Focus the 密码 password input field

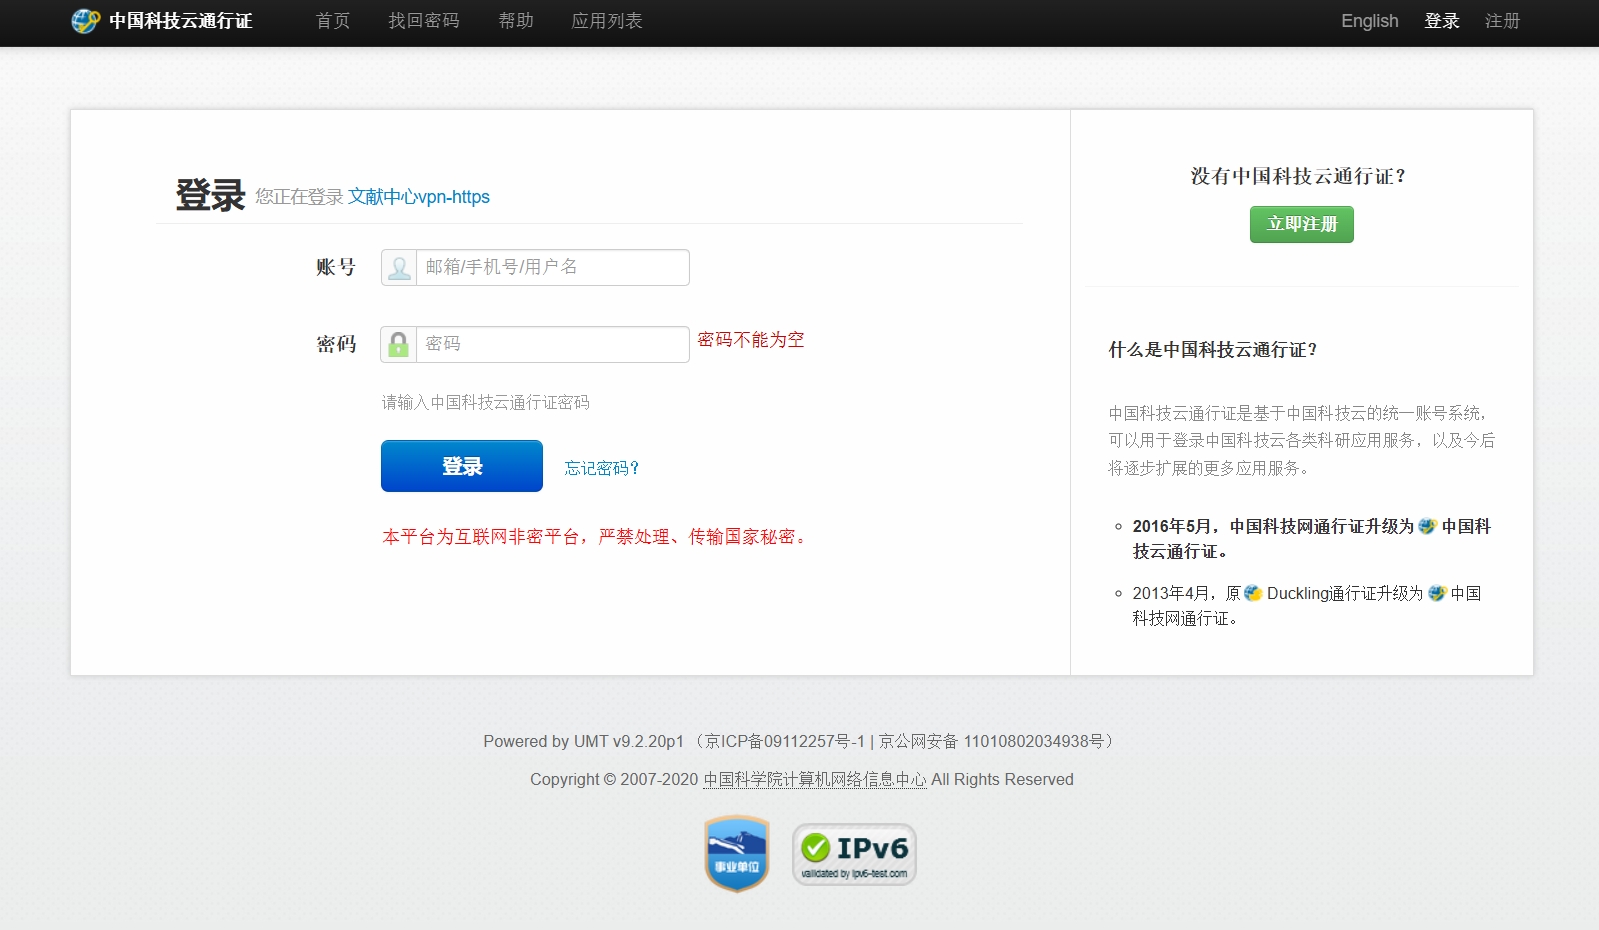point(552,345)
